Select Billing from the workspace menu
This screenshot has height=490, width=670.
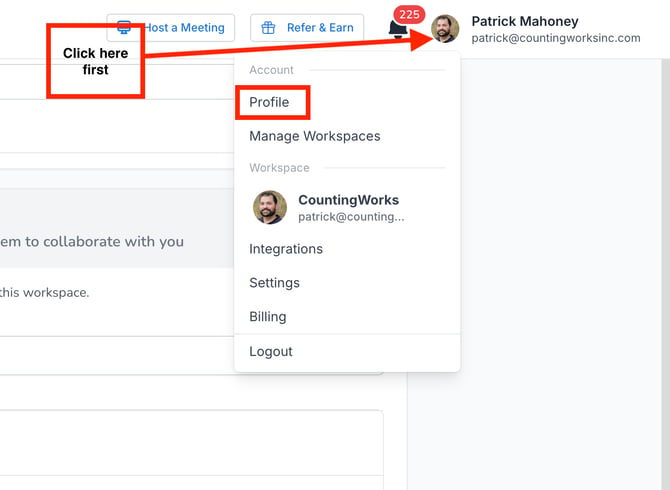268,317
